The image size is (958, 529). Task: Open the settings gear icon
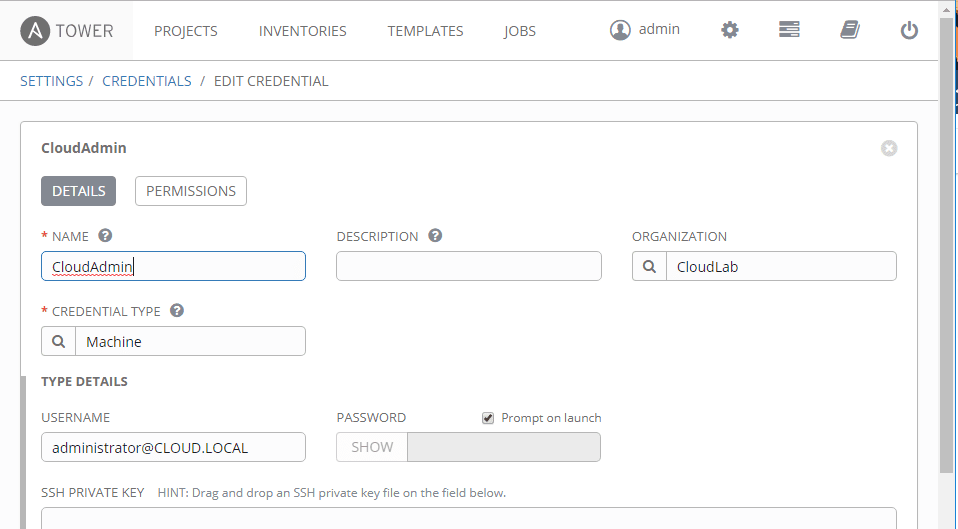[730, 30]
